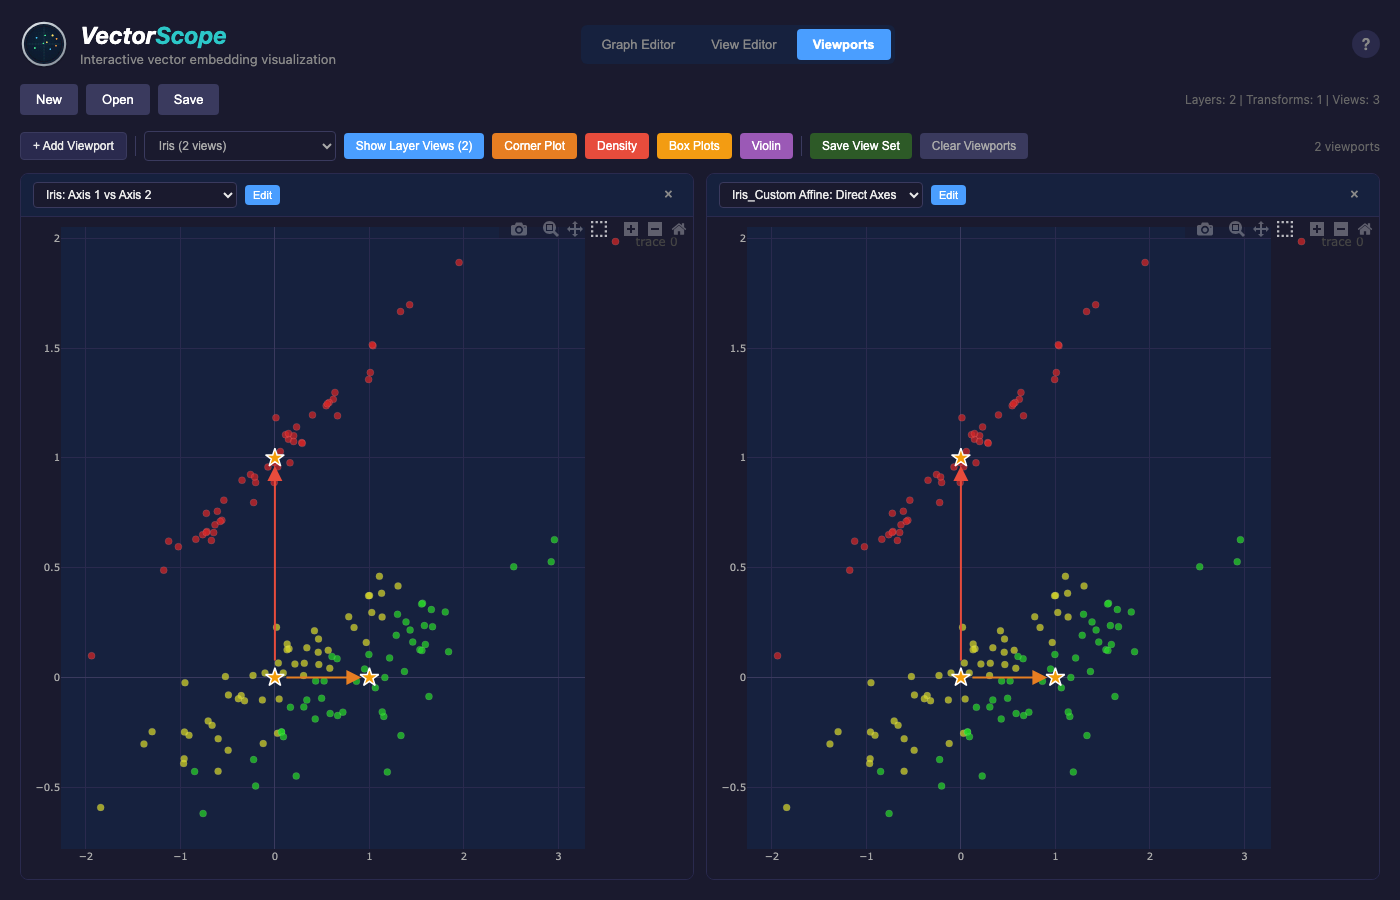
Task: Close the left viewport panel
Action: coord(668,194)
